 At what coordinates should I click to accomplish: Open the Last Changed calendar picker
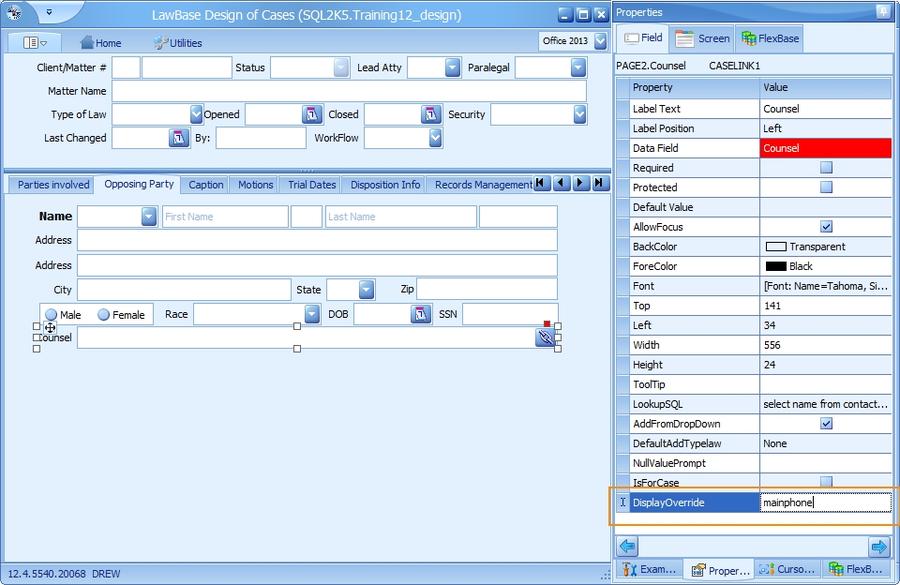pyautogui.click(x=179, y=138)
